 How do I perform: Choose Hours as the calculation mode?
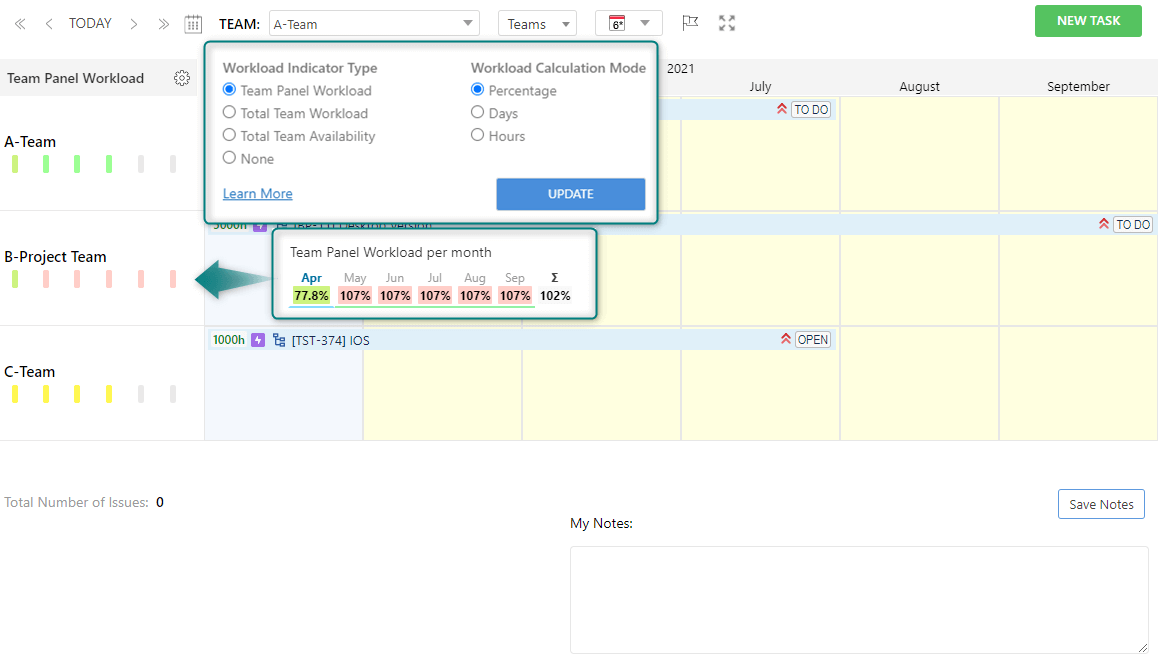pos(477,135)
